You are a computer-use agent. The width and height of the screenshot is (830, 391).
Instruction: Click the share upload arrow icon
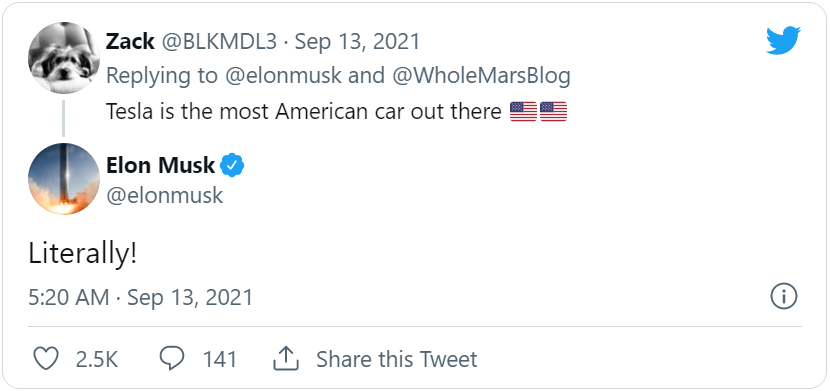286,359
